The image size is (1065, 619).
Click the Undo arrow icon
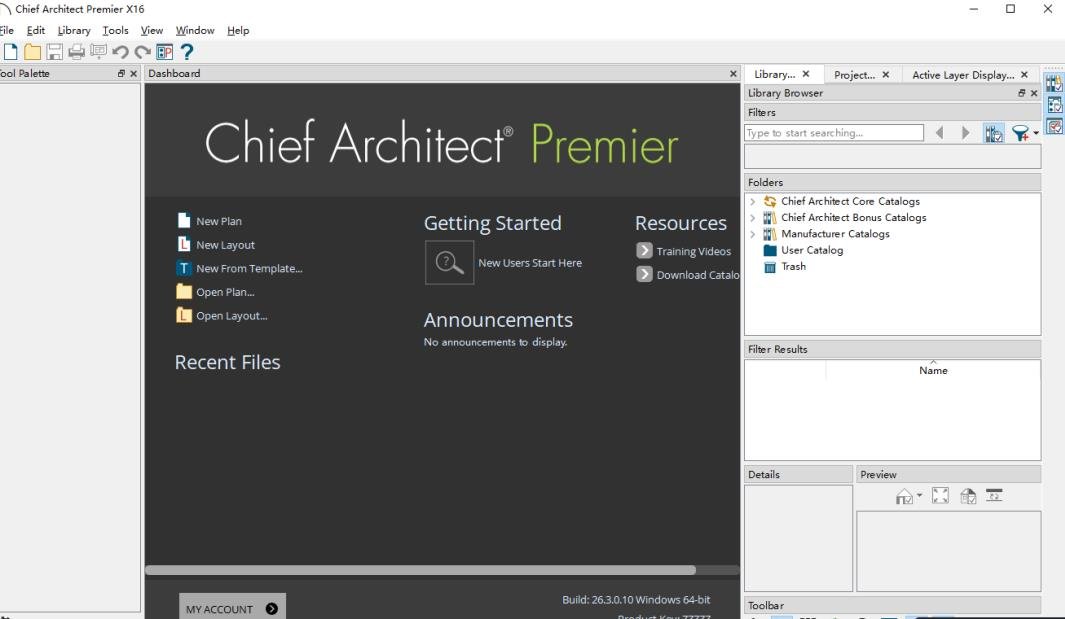(x=121, y=52)
